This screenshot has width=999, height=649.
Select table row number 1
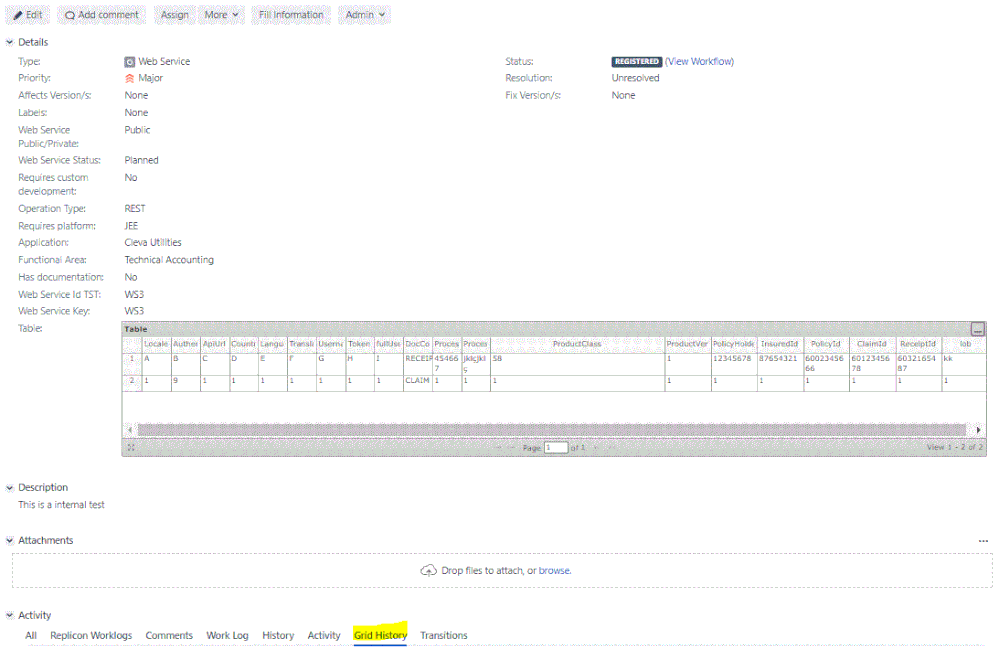click(x=132, y=364)
